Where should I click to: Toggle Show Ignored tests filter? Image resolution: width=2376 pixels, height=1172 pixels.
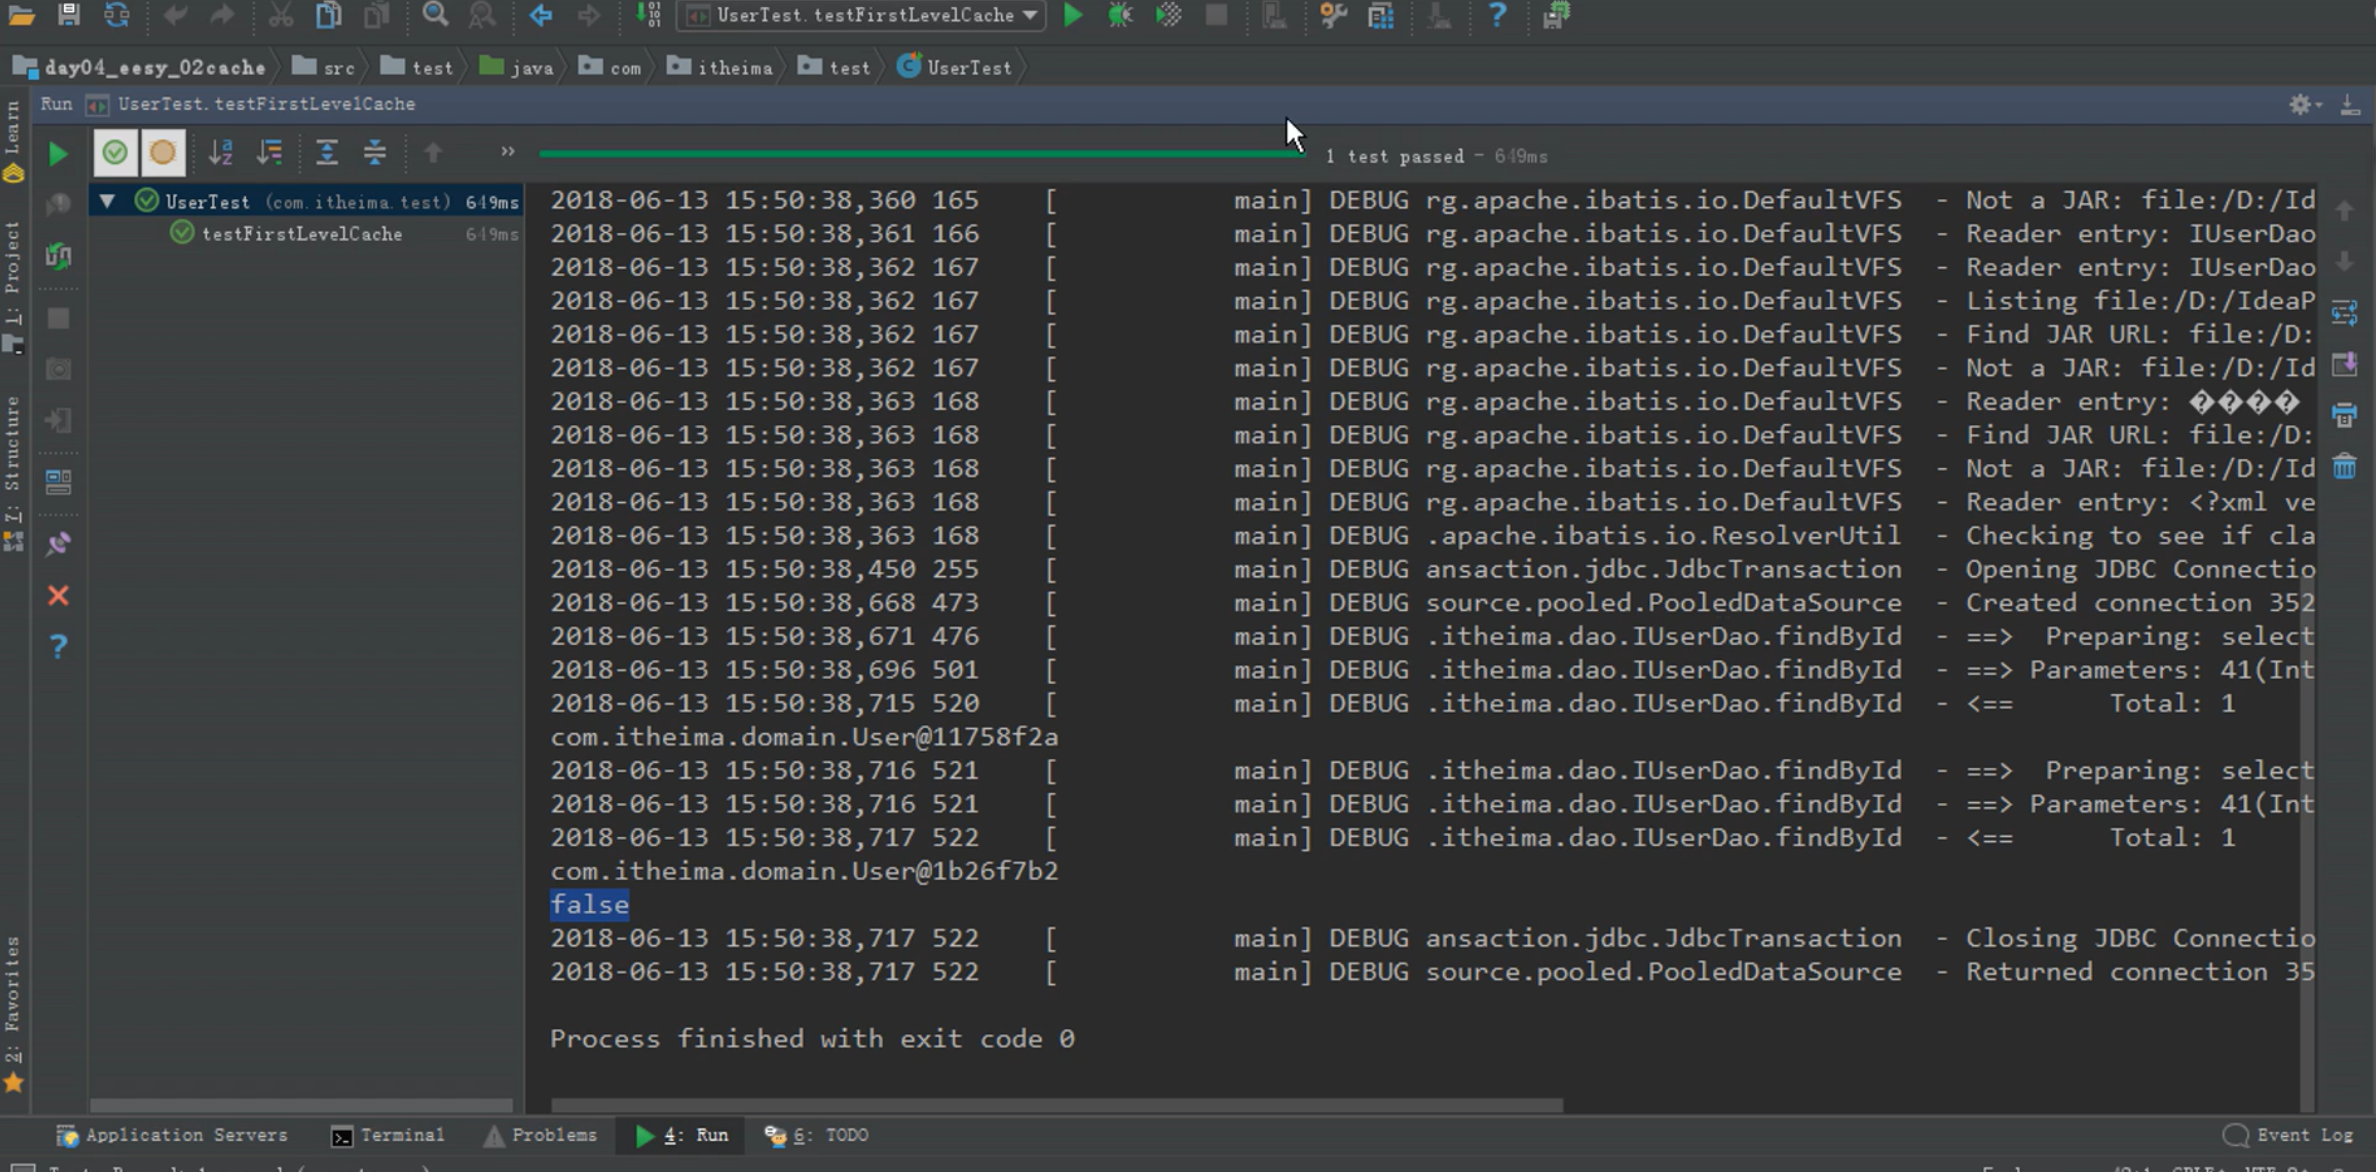162,153
